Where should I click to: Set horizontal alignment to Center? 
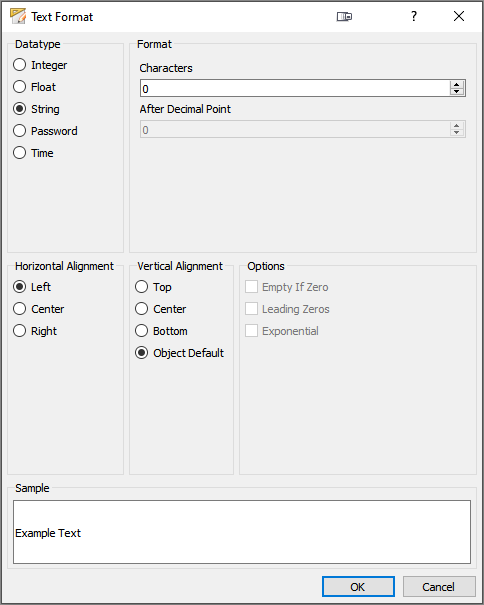click(39, 309)
